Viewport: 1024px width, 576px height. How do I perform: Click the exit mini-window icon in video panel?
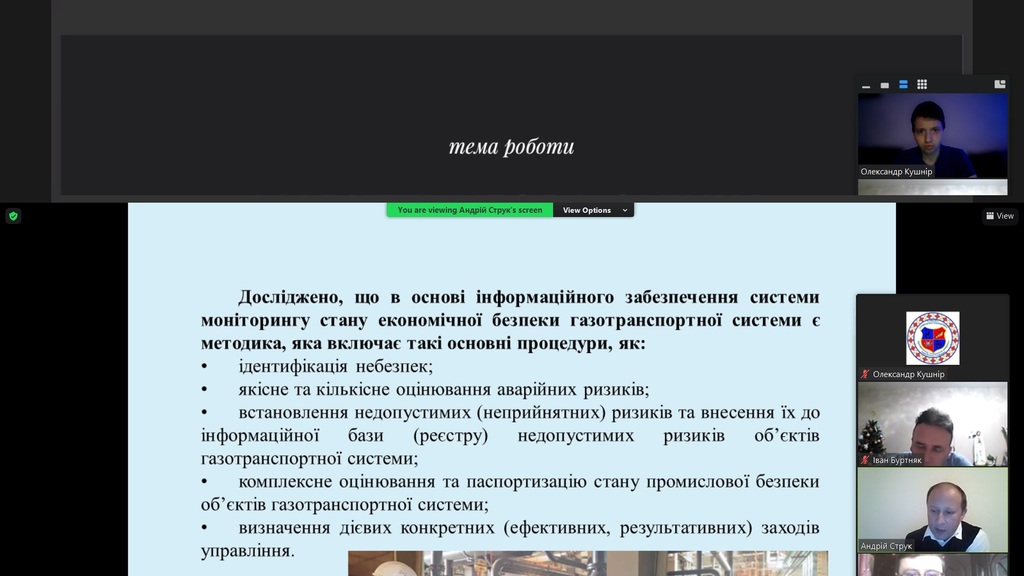pyautogui.click(x=999, y=85)
